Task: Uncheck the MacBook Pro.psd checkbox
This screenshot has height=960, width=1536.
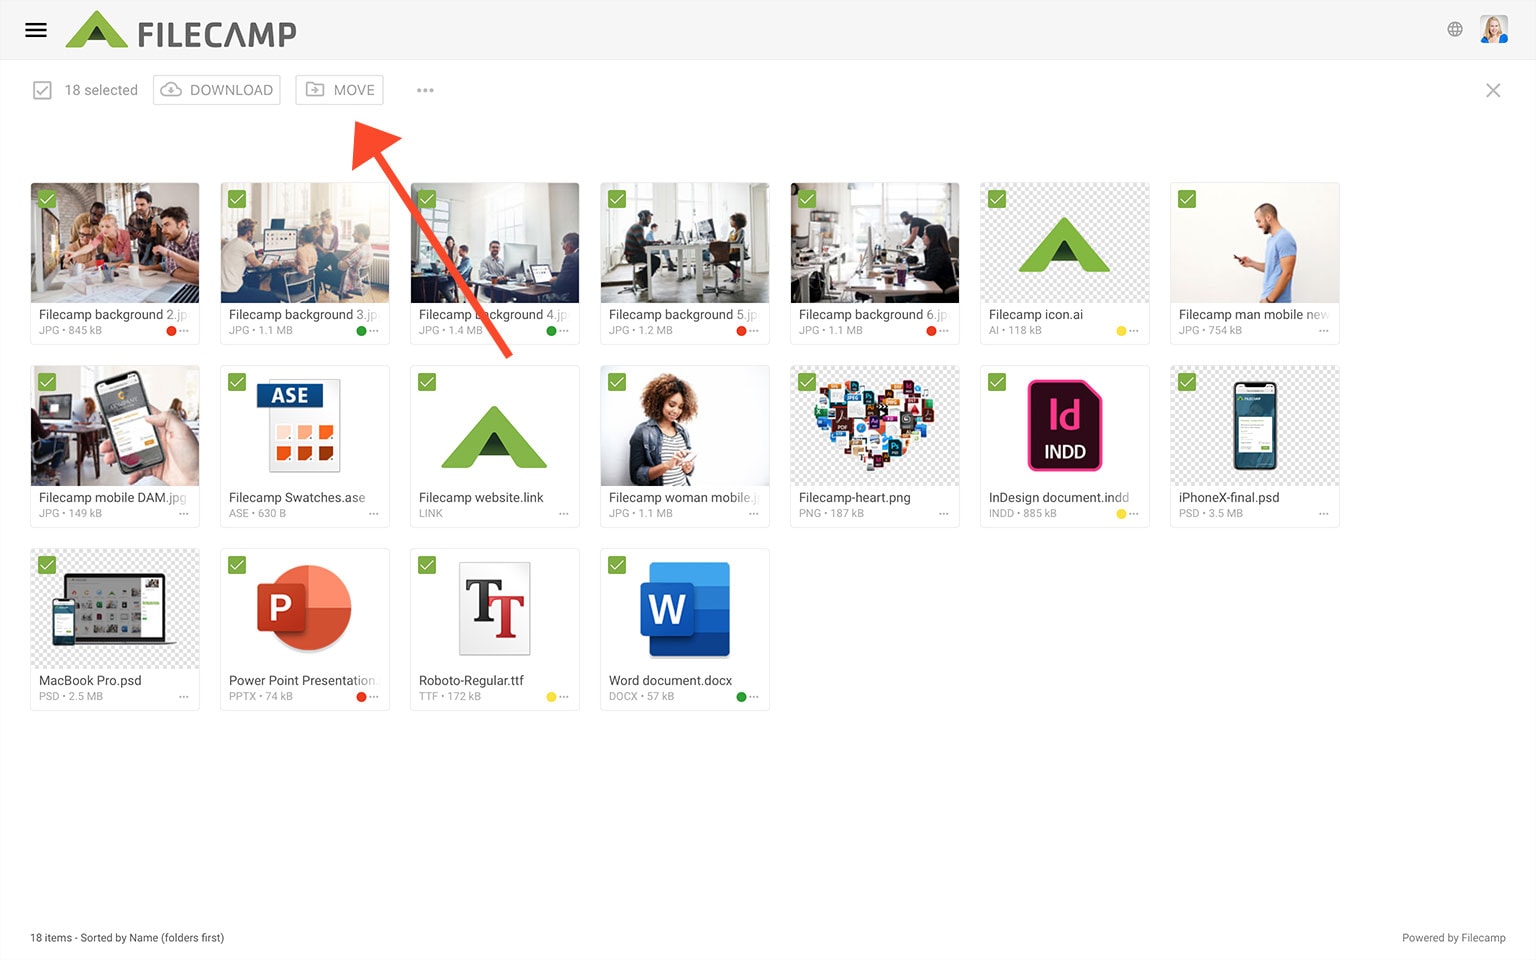Action: (47, 565)
